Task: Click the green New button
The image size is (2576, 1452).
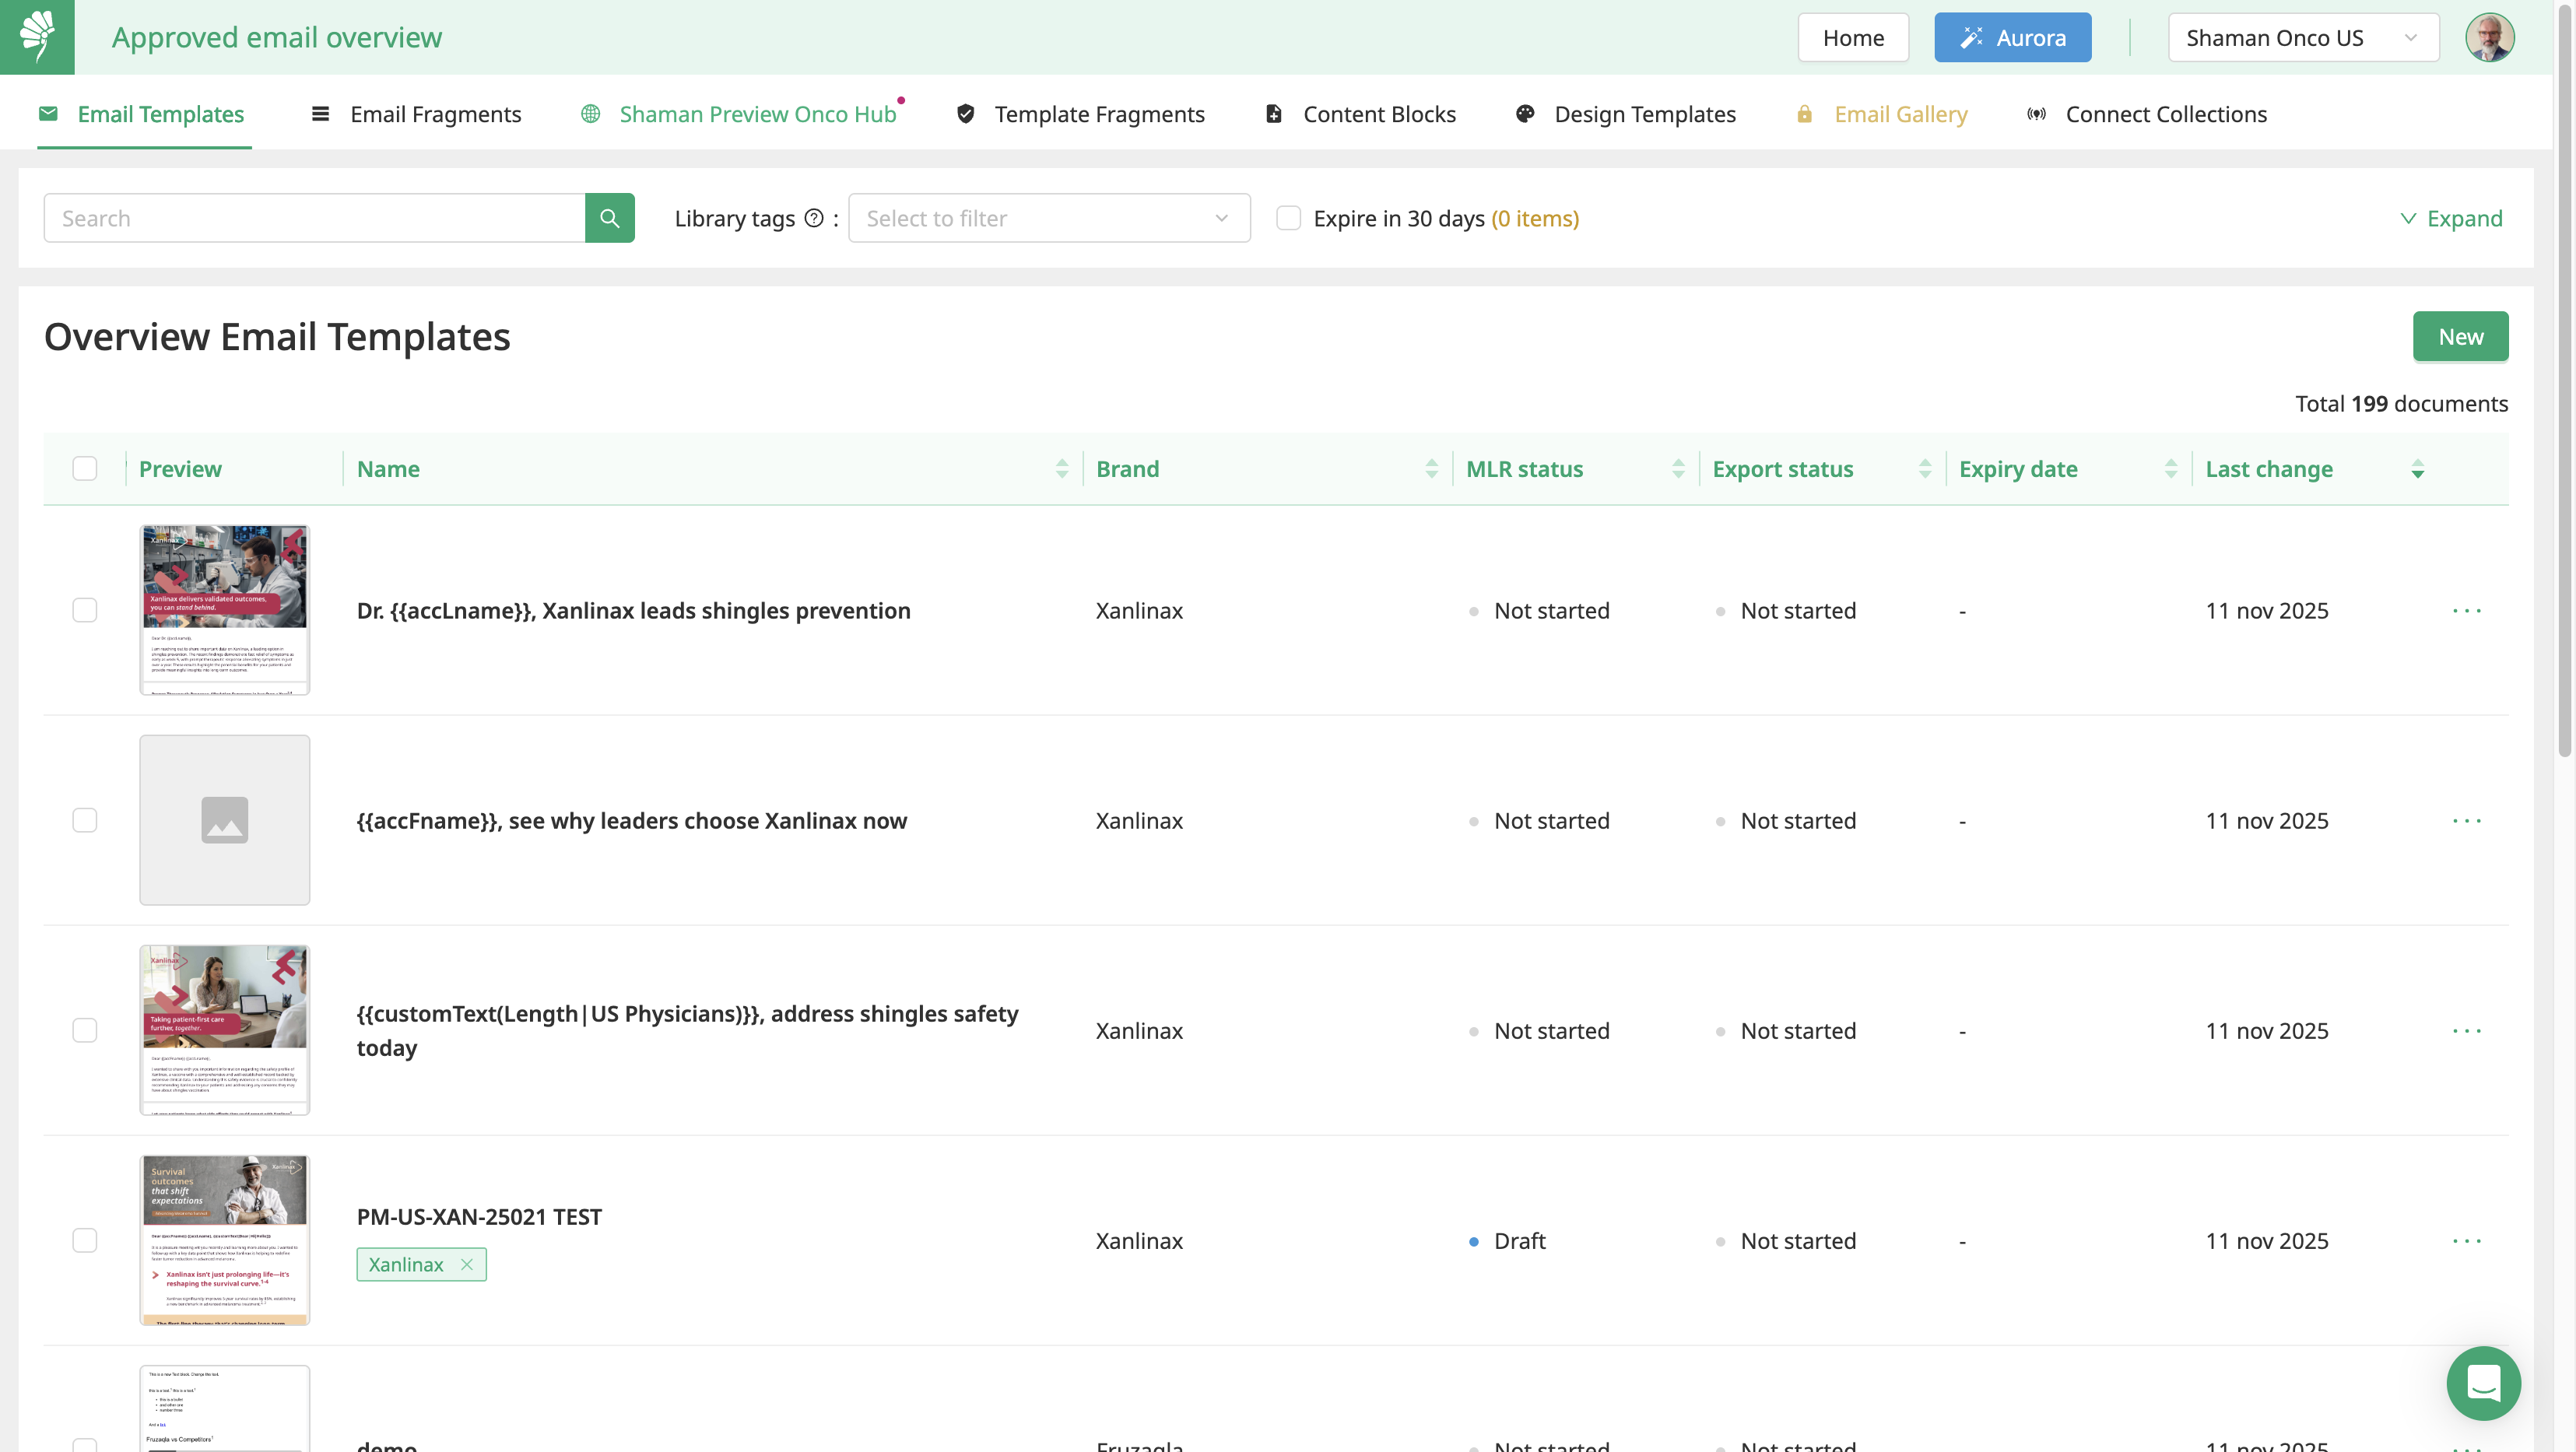Action: [2459, 337]
